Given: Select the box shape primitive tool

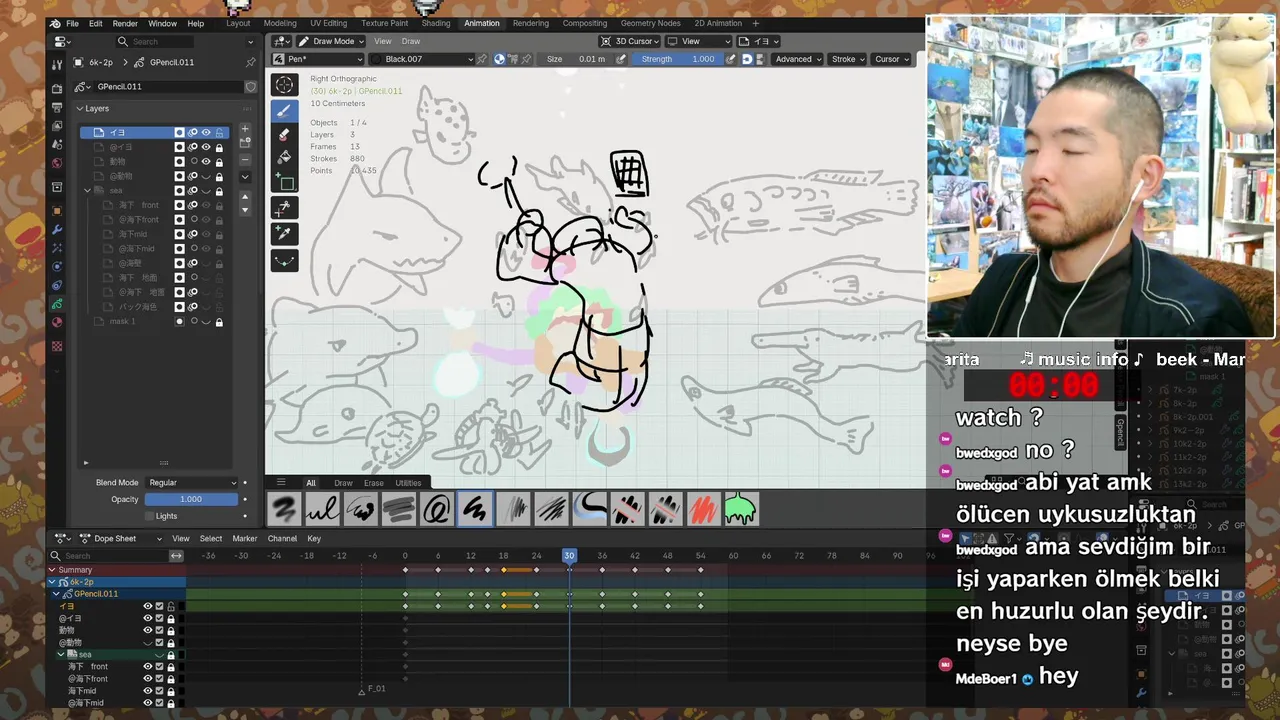Looking at the screenshot, I should click(285, 182).
